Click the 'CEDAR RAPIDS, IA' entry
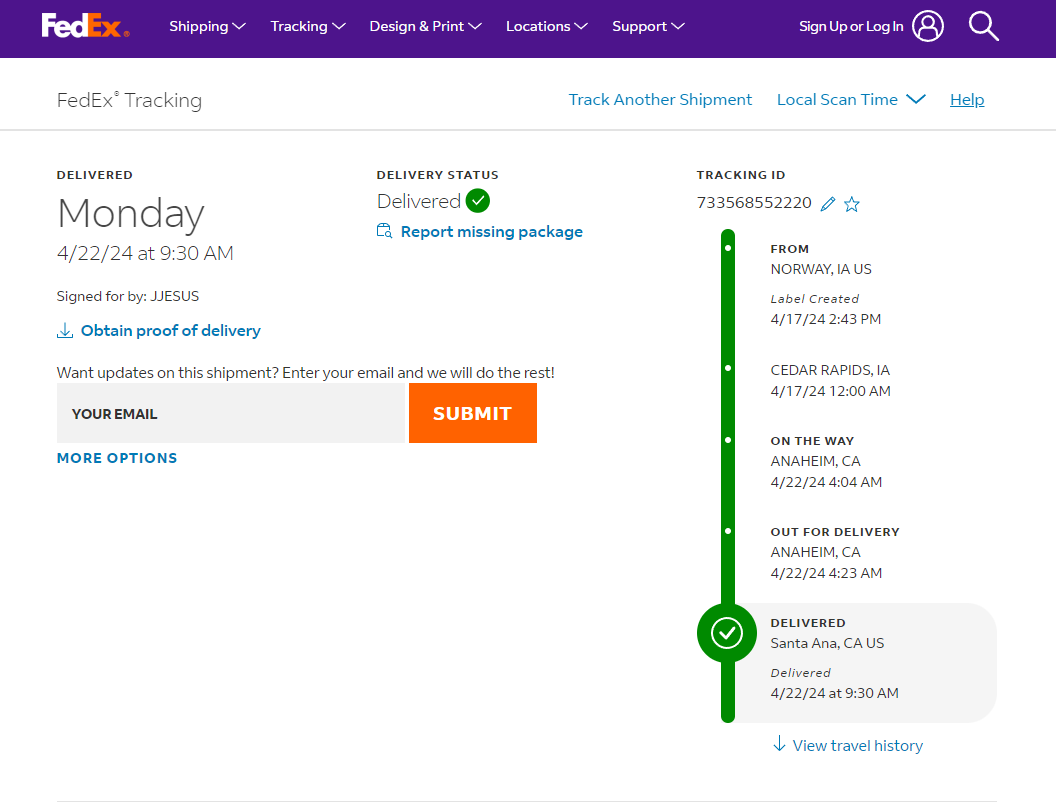This screenshot has height=809, width=1056. pos(830,370)
